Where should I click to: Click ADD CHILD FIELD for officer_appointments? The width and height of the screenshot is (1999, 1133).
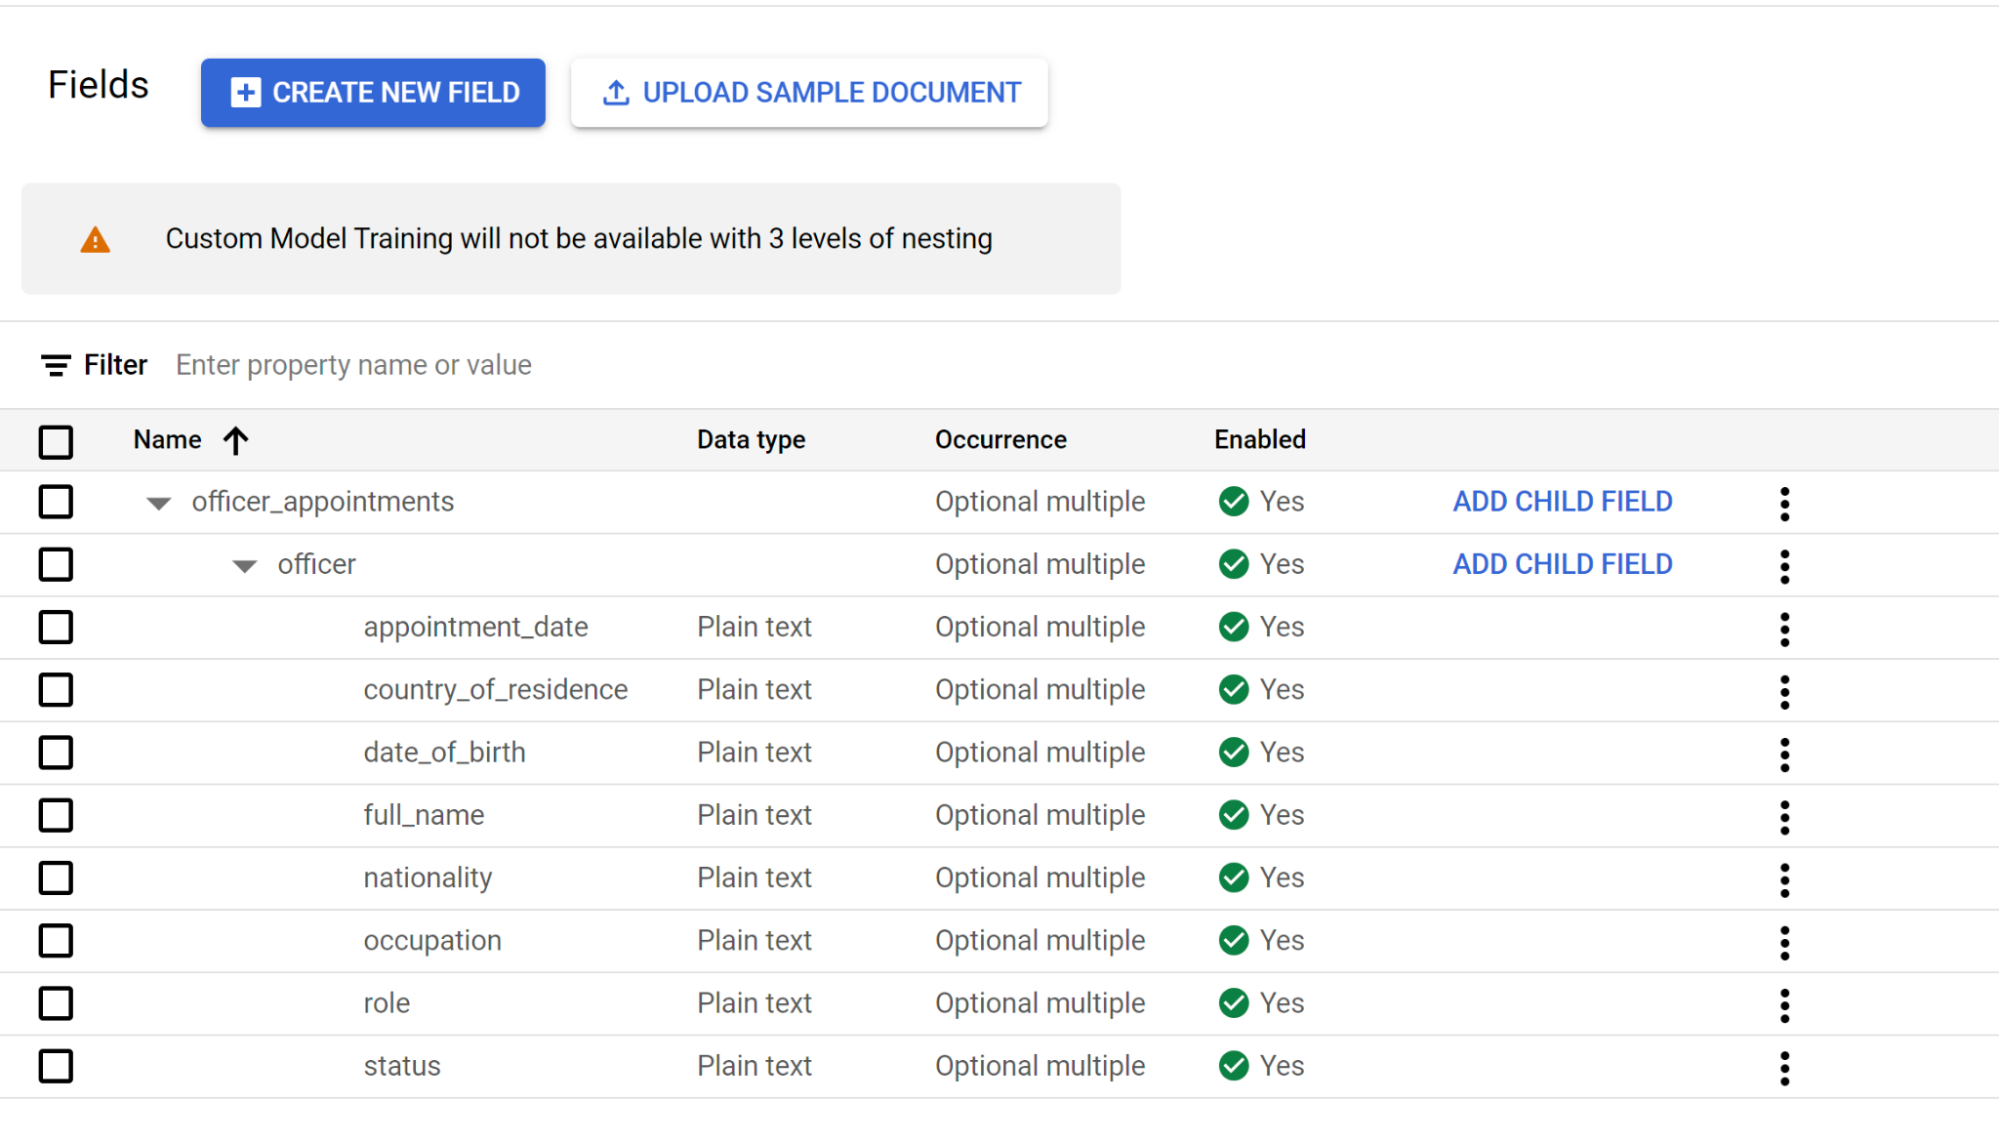pos(1564,500)
